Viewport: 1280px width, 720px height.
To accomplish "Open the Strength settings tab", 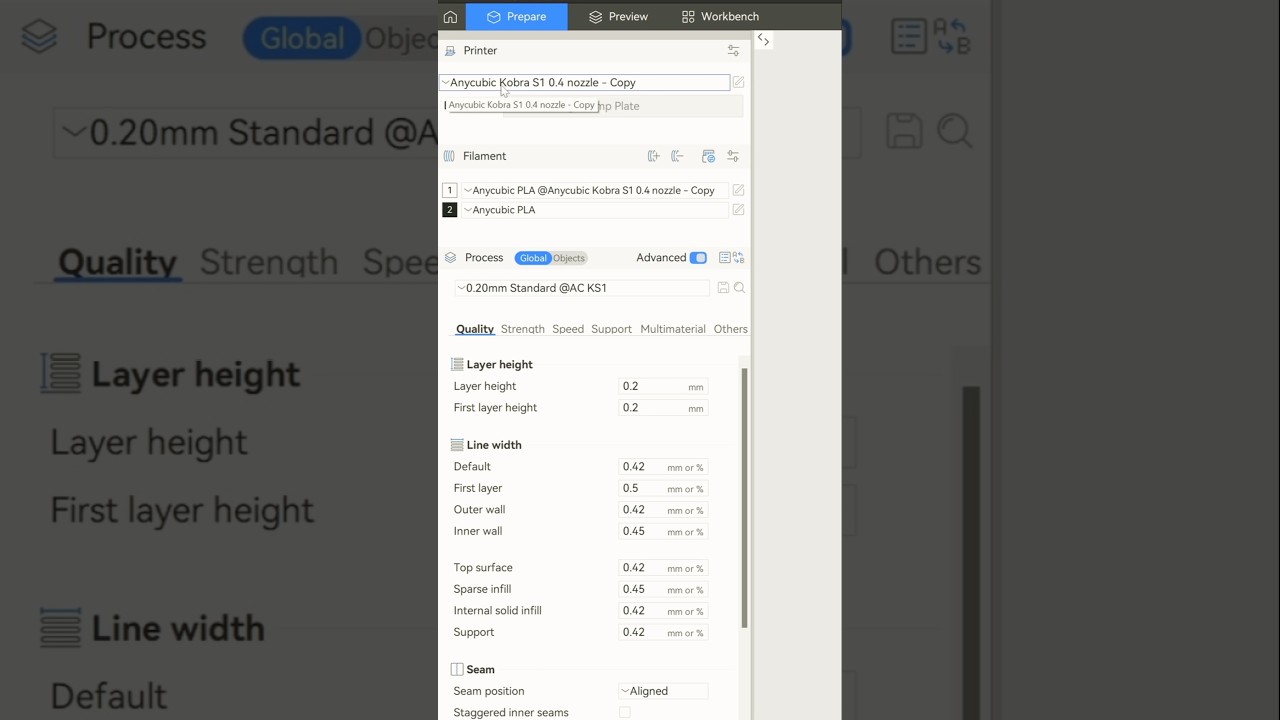I will coord(523,329).
